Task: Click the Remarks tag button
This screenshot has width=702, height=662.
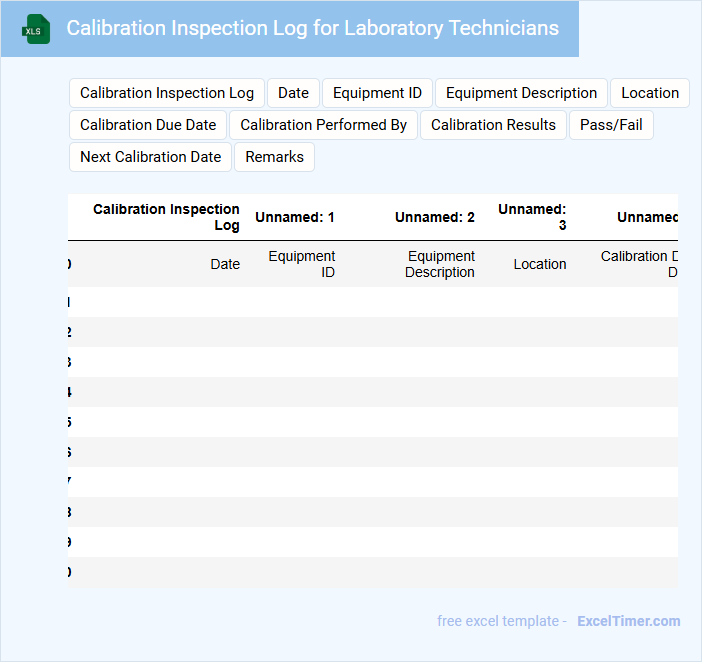Action: (x=274, y=157)
